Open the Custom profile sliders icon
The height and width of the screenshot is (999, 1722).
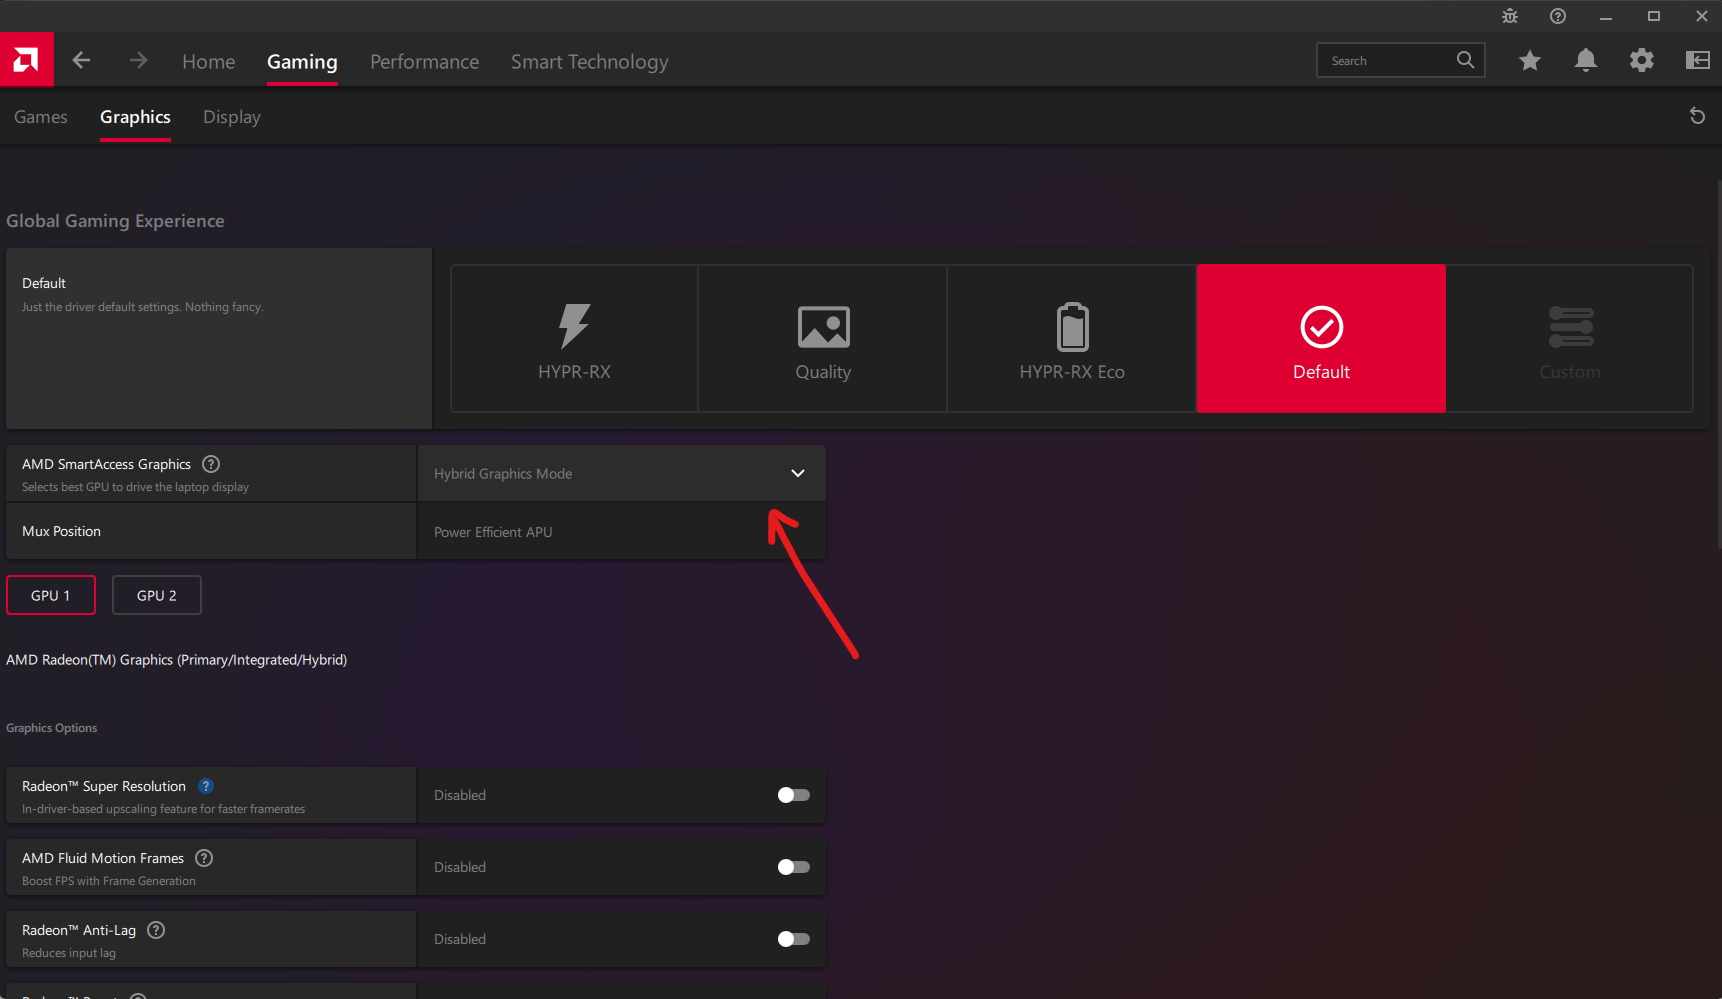tap(1570, 326)
